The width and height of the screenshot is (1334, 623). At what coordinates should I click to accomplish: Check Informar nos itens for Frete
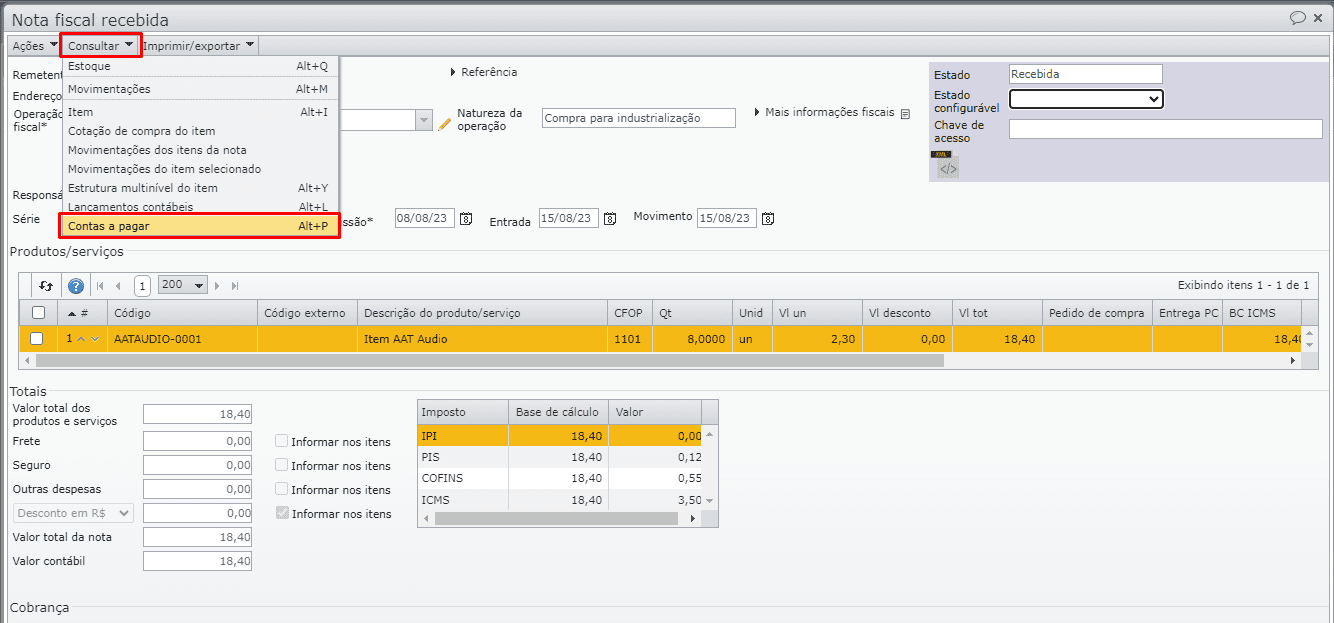282,441
